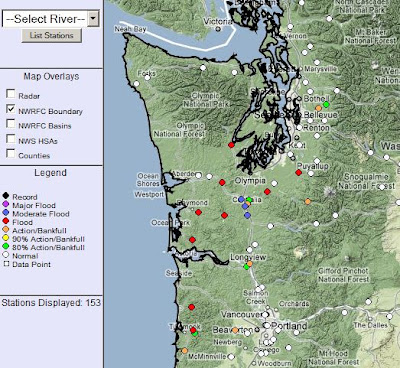Select the orange station marker near Bothell

[319, 108]
